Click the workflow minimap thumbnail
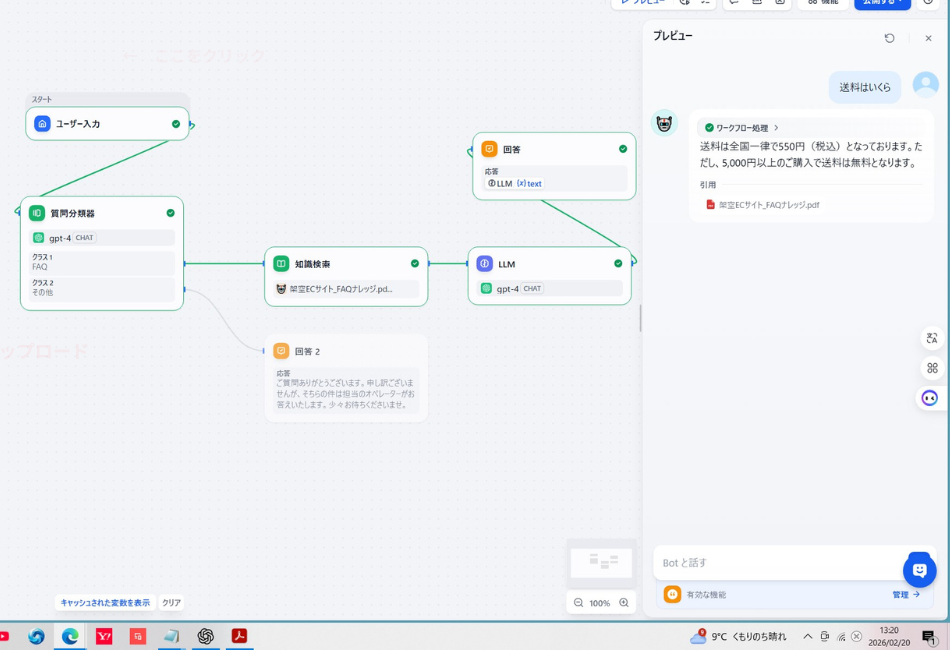Screen dimensions: 950x650 602,562
